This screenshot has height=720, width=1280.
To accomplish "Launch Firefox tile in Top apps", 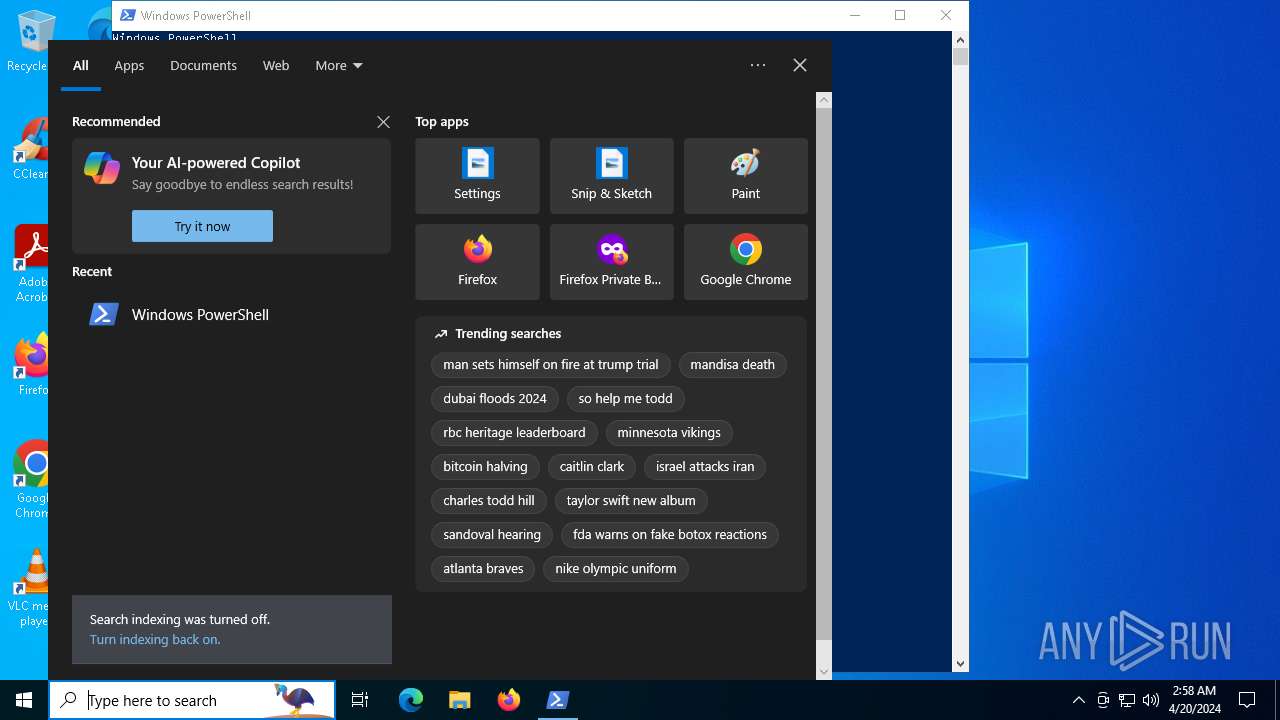I will tap(477, 262).
